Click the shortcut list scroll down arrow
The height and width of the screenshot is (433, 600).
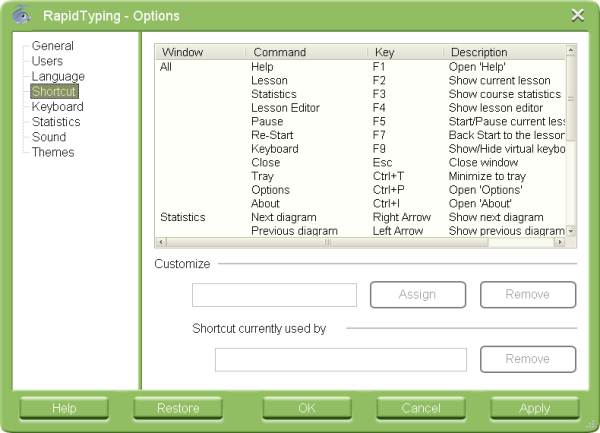coord(571,232)
